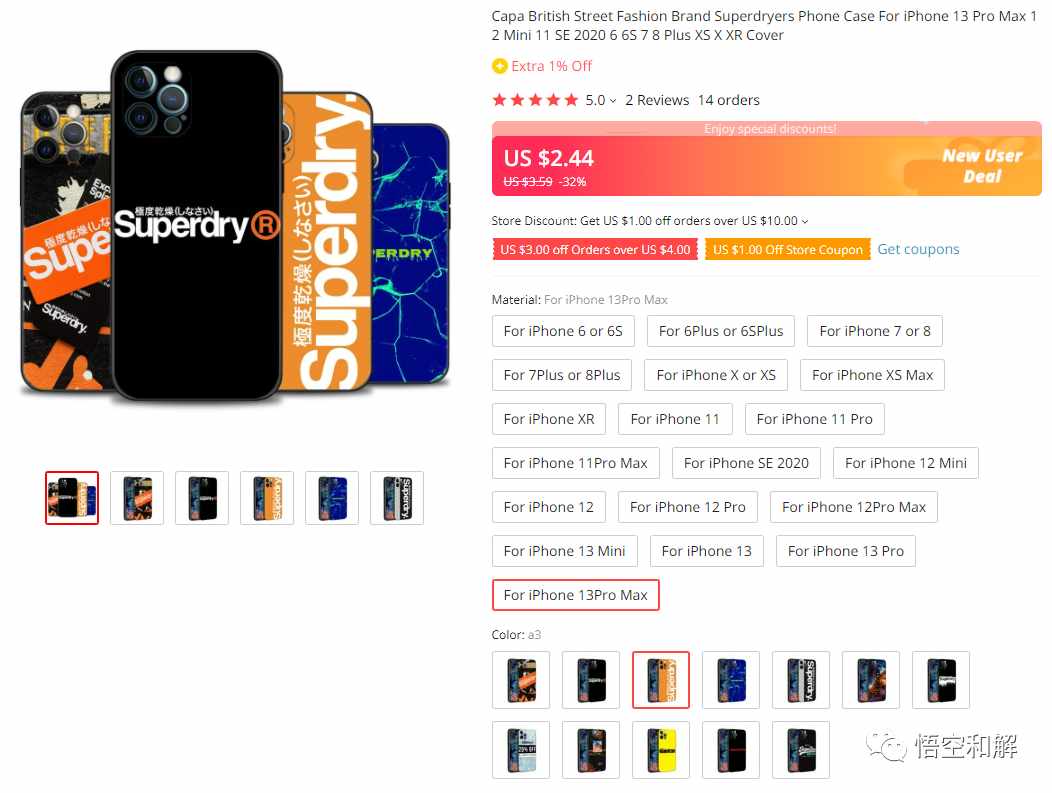Select the For iPhone 12 Mini option
1052x793 pixels.
pyautogui.click(x=906, y=463)
